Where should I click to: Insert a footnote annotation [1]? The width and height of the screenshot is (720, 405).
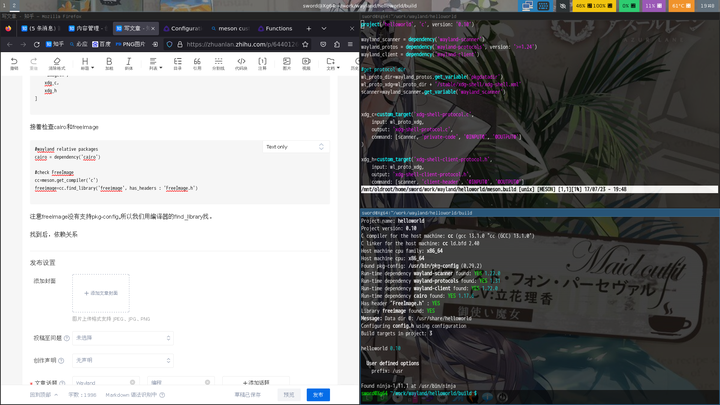262,63
